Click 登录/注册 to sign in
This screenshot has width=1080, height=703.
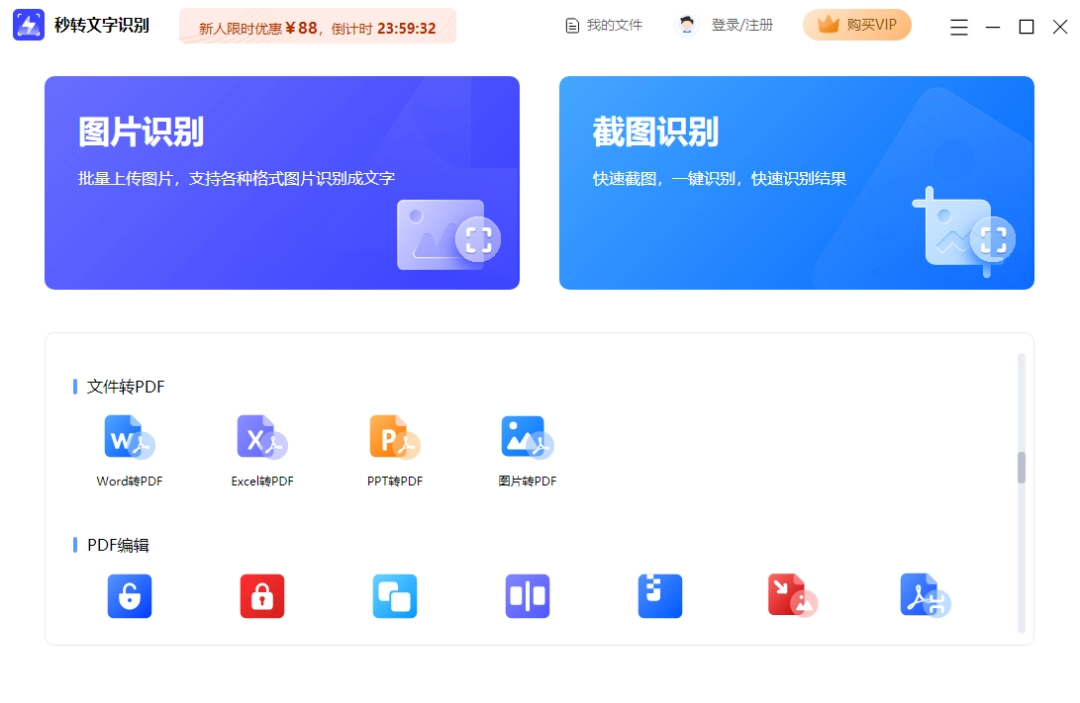click(726, 25)
